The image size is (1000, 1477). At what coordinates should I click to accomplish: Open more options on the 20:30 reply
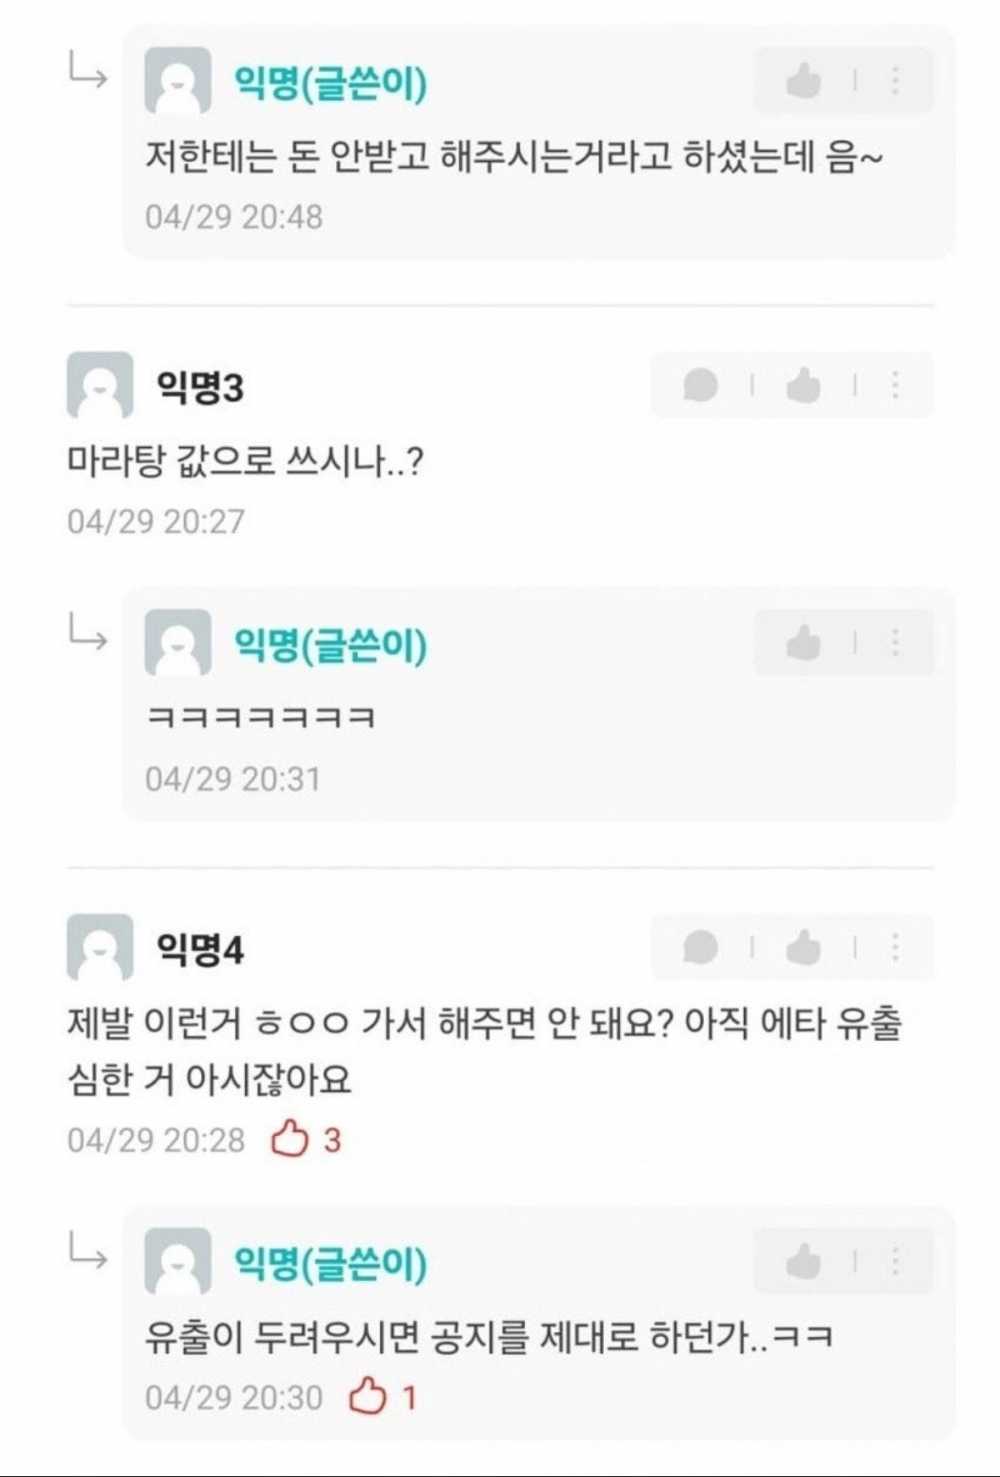895,1262
